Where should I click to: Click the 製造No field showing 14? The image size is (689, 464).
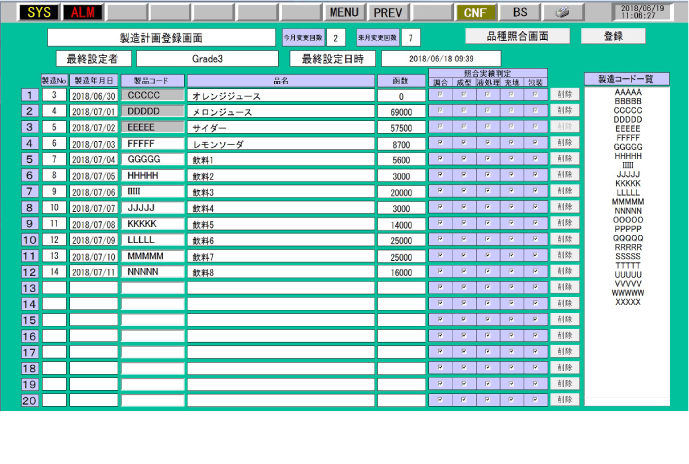[x=54, y=272]
